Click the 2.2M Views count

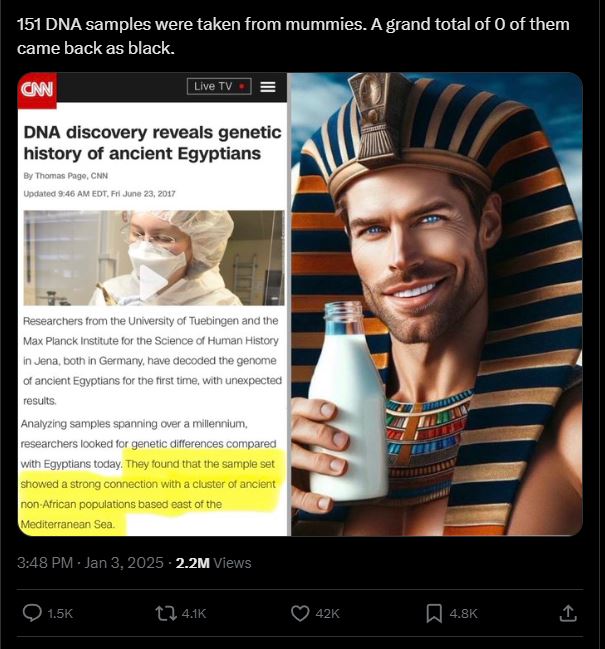point(214,563)
